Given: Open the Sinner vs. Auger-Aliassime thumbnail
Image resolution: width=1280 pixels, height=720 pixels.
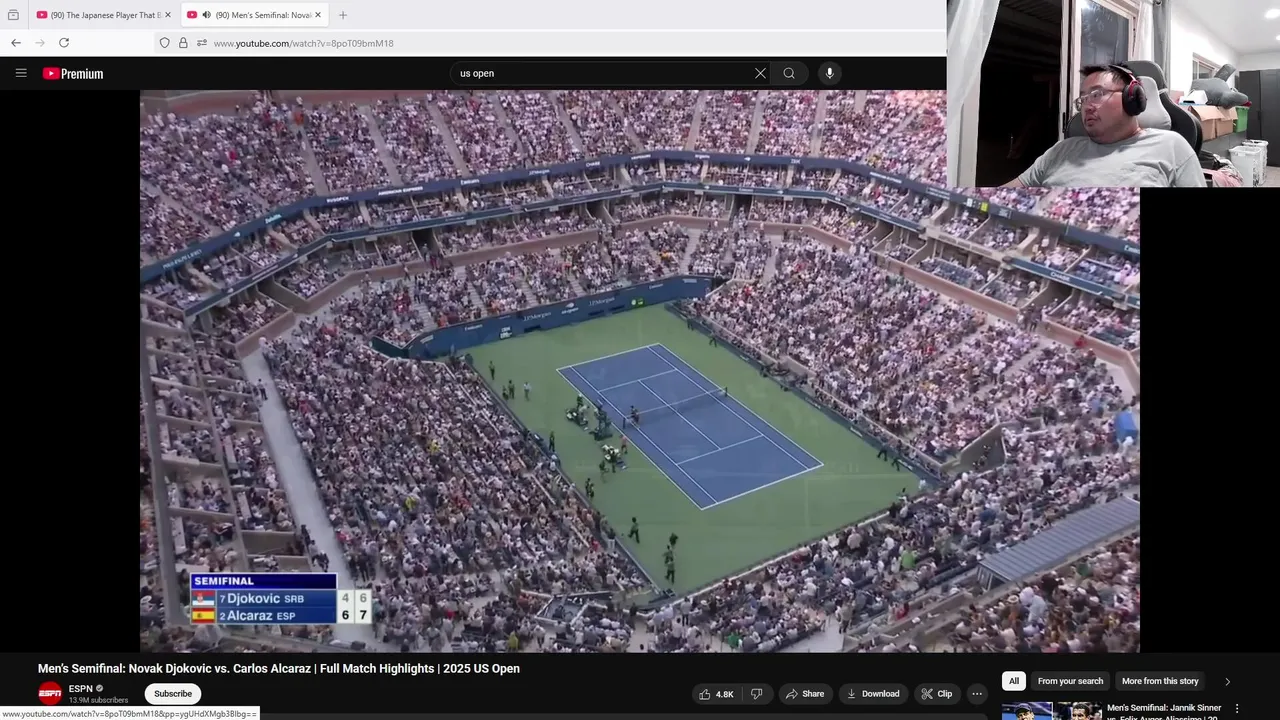Looking at the screenshot, I should pos(1052,711).
